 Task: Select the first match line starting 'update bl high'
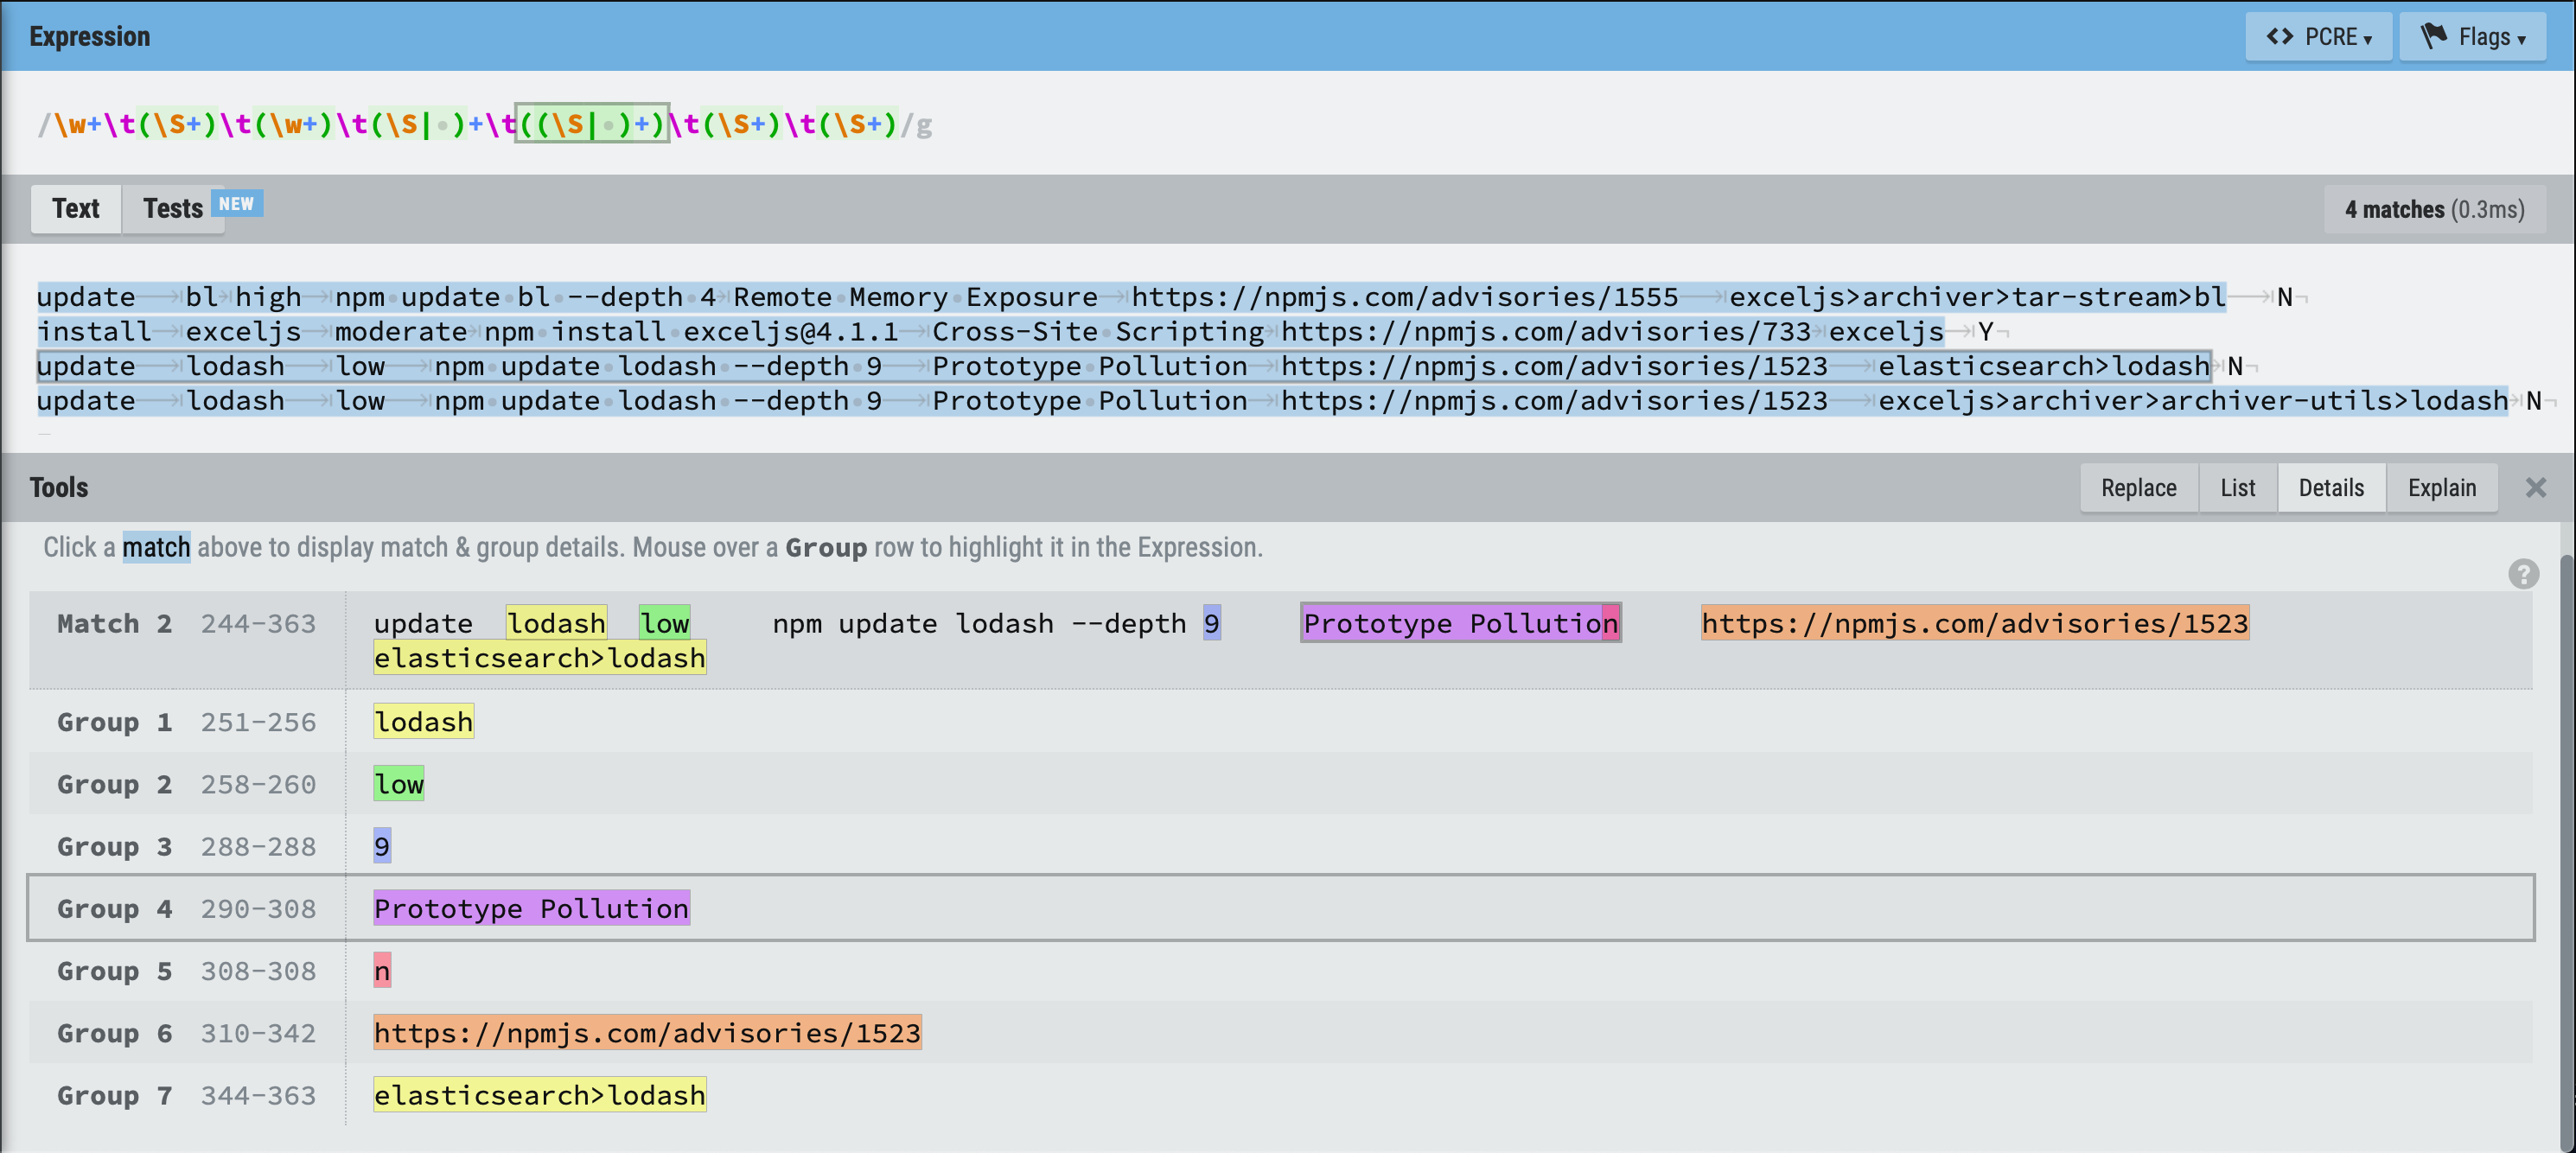(x=1131, y=298)
